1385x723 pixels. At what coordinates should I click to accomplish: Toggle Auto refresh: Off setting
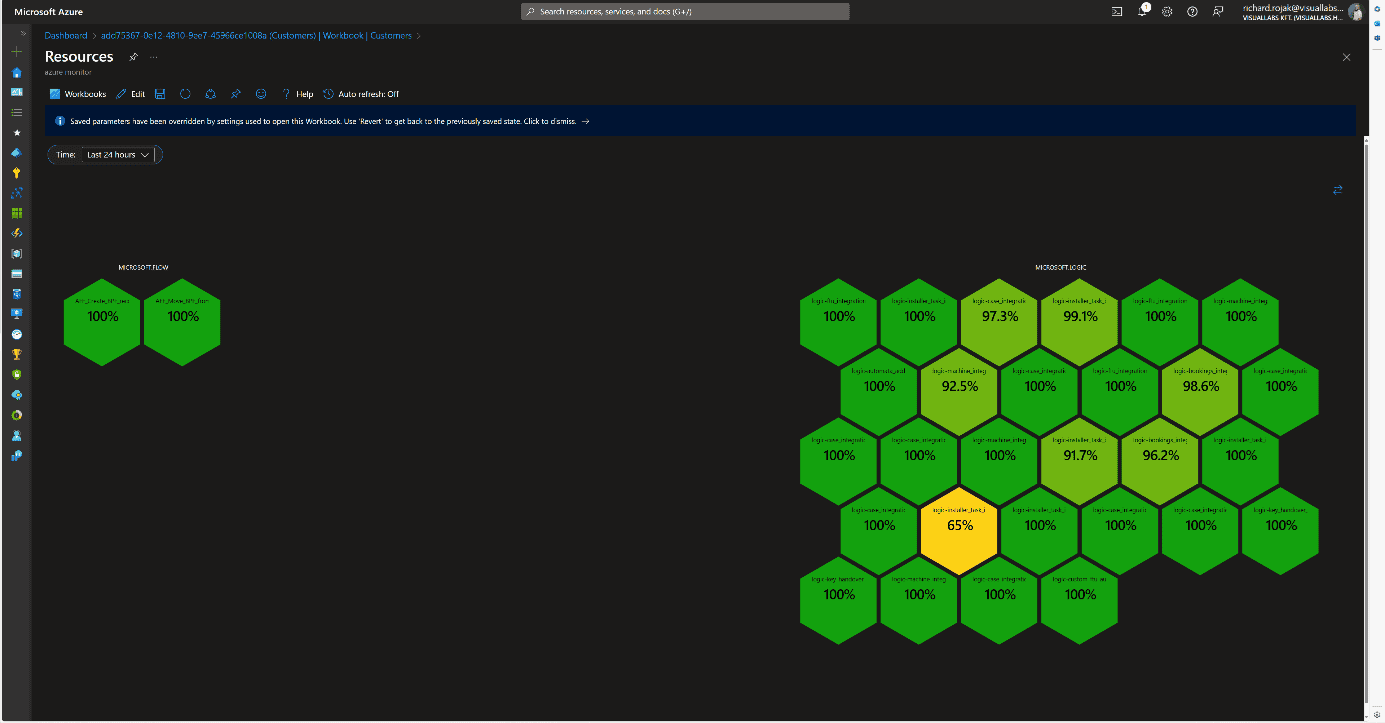[x=361, y=94]
